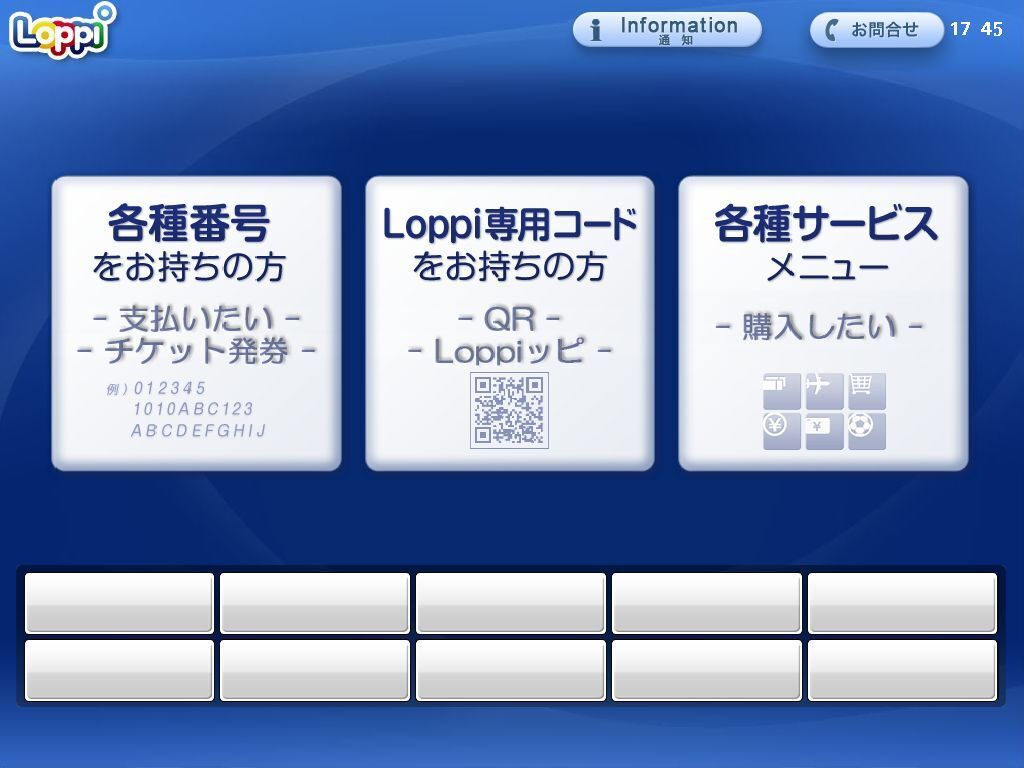1024x768 pixels.
Task: Tap the airplane icon in the services card
Action: pyautogui.click(x=824, y=391)
